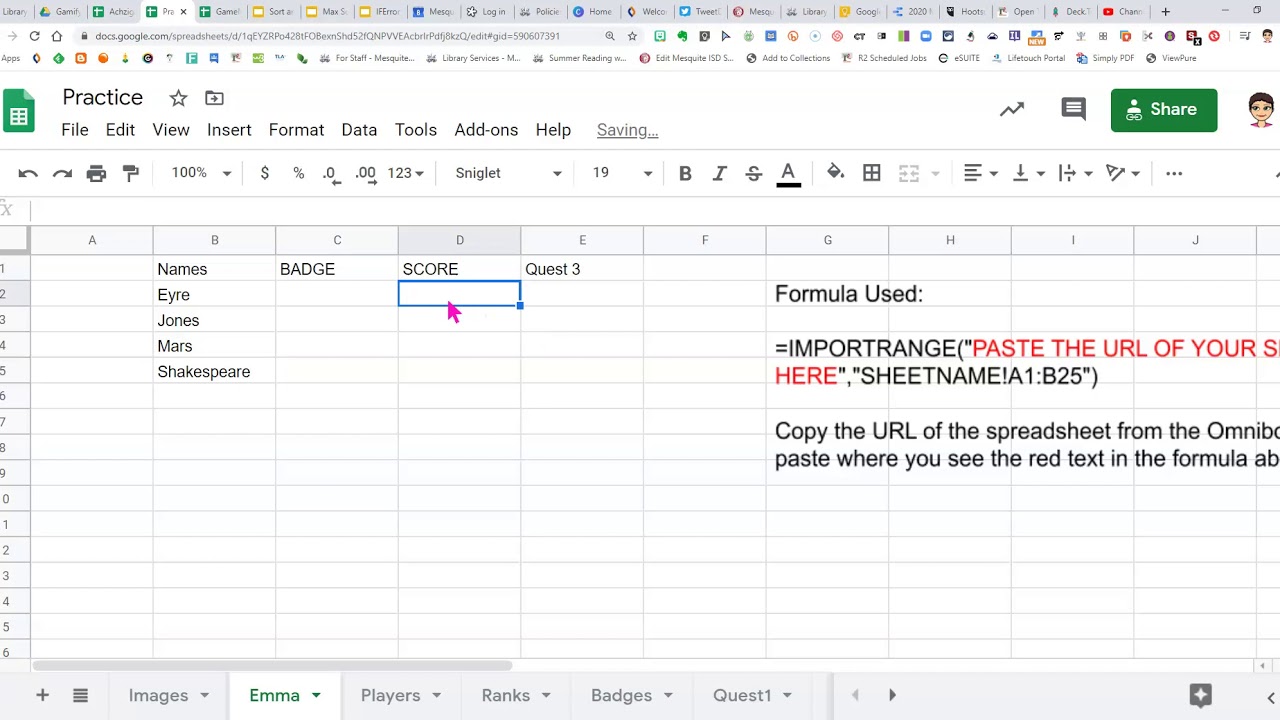Increase decimal places icon
The image size is (1280, 720).
pos(366,173)
